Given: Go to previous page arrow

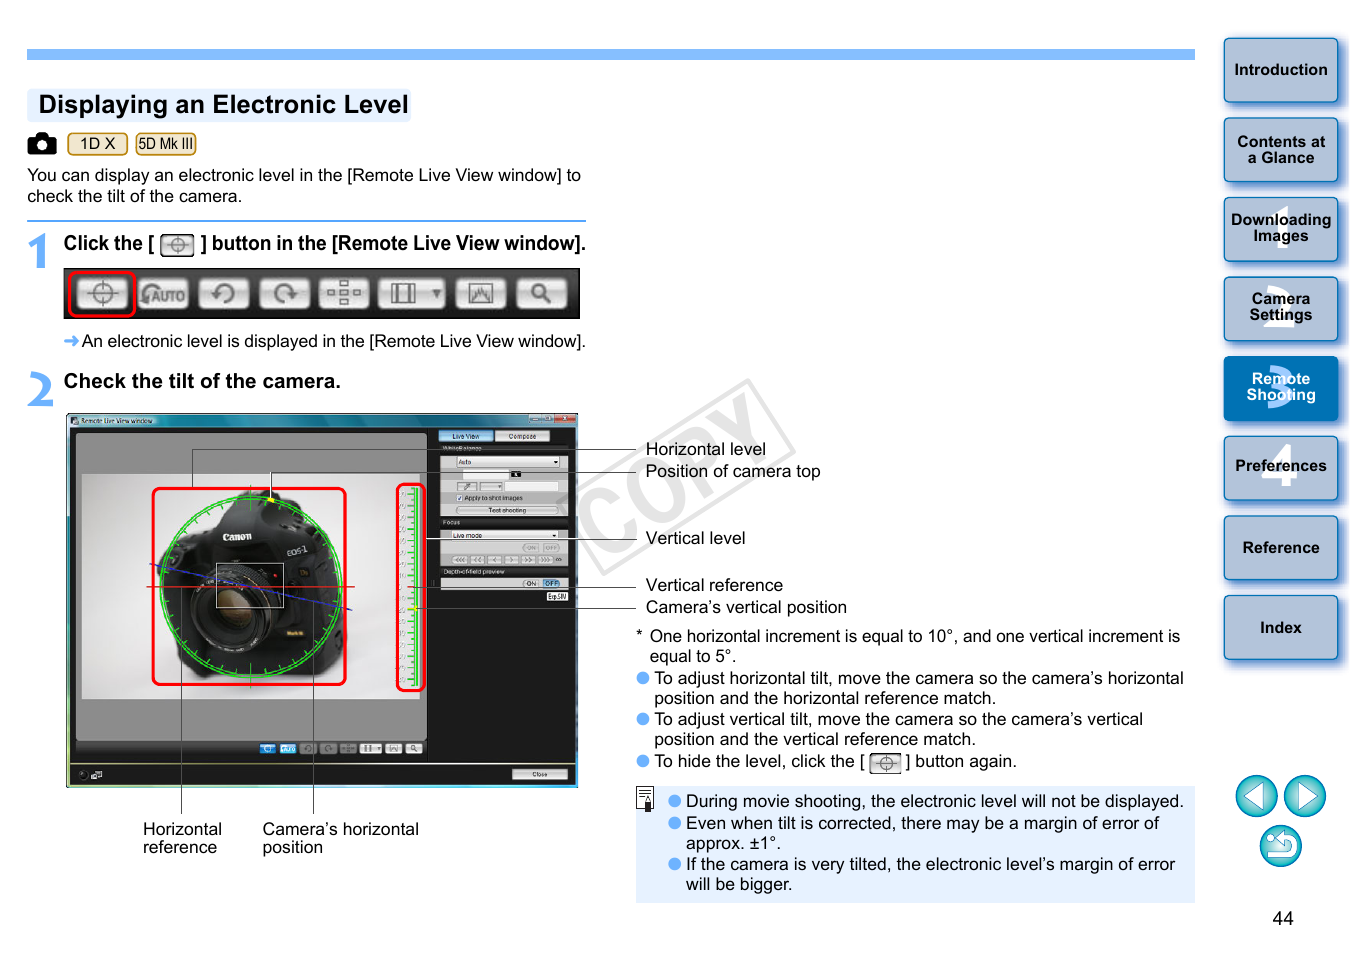Looking at the screenshot, I should click(x=1256, y=797).
